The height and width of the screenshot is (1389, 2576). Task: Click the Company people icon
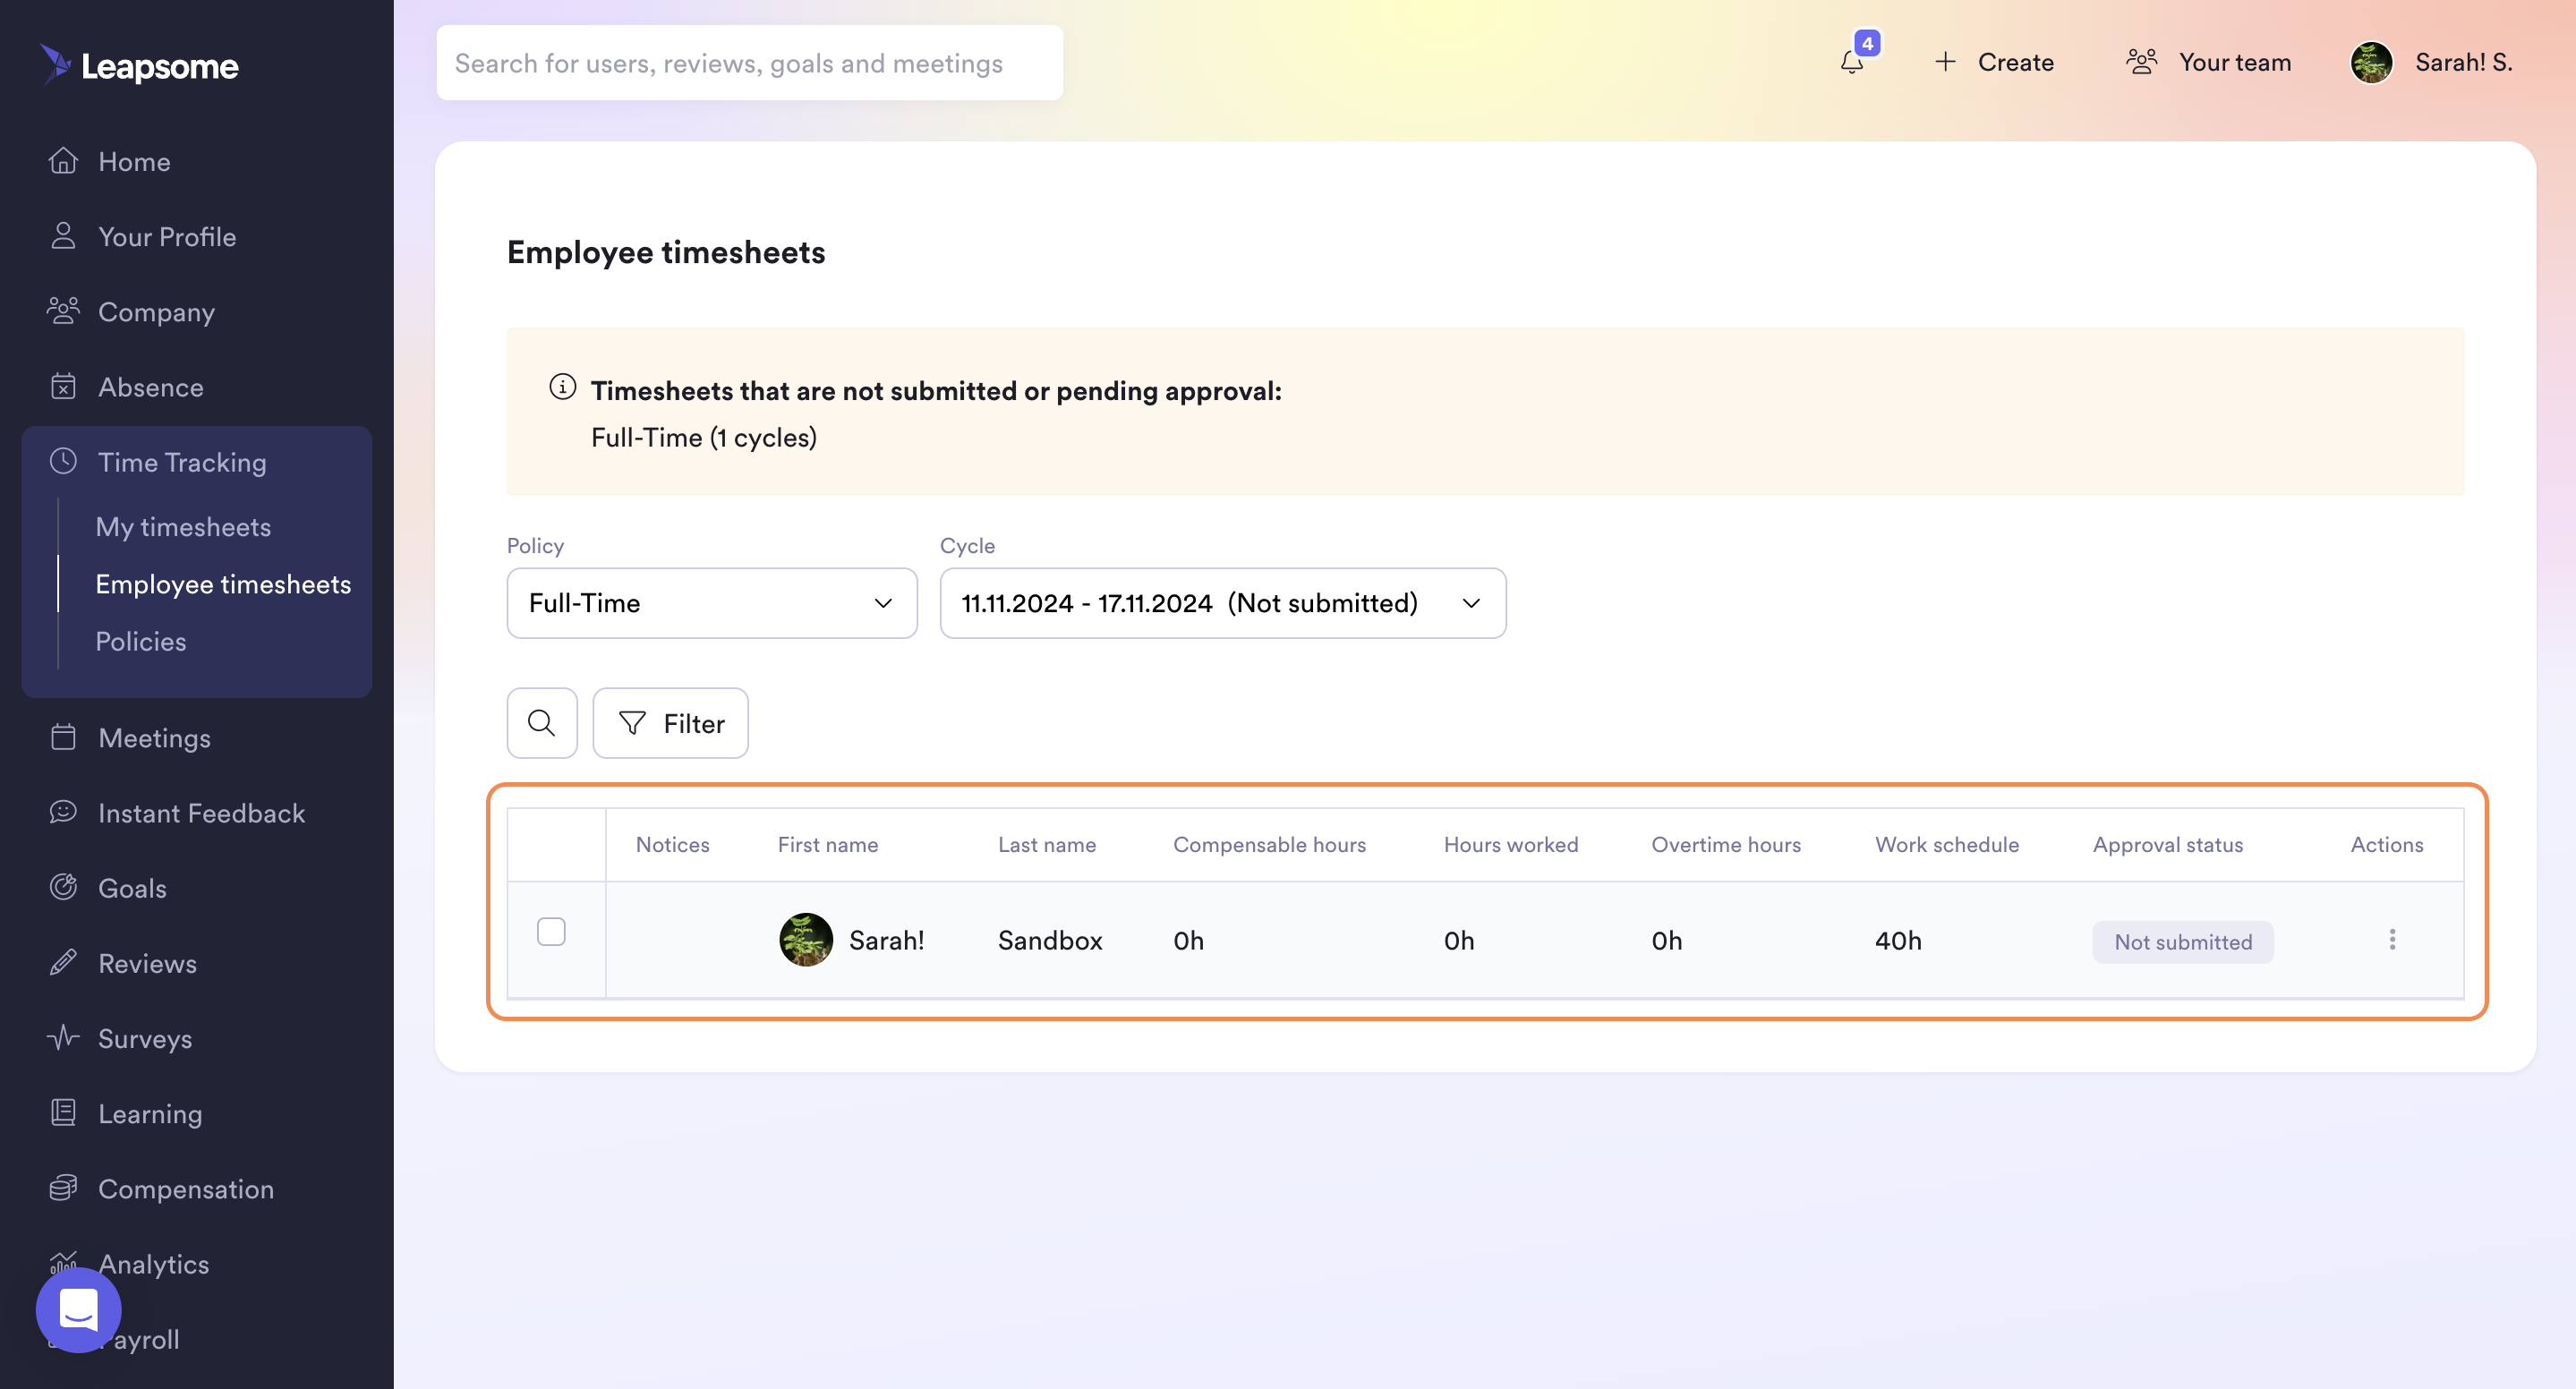pyautogui.click(x=63, y=311)
